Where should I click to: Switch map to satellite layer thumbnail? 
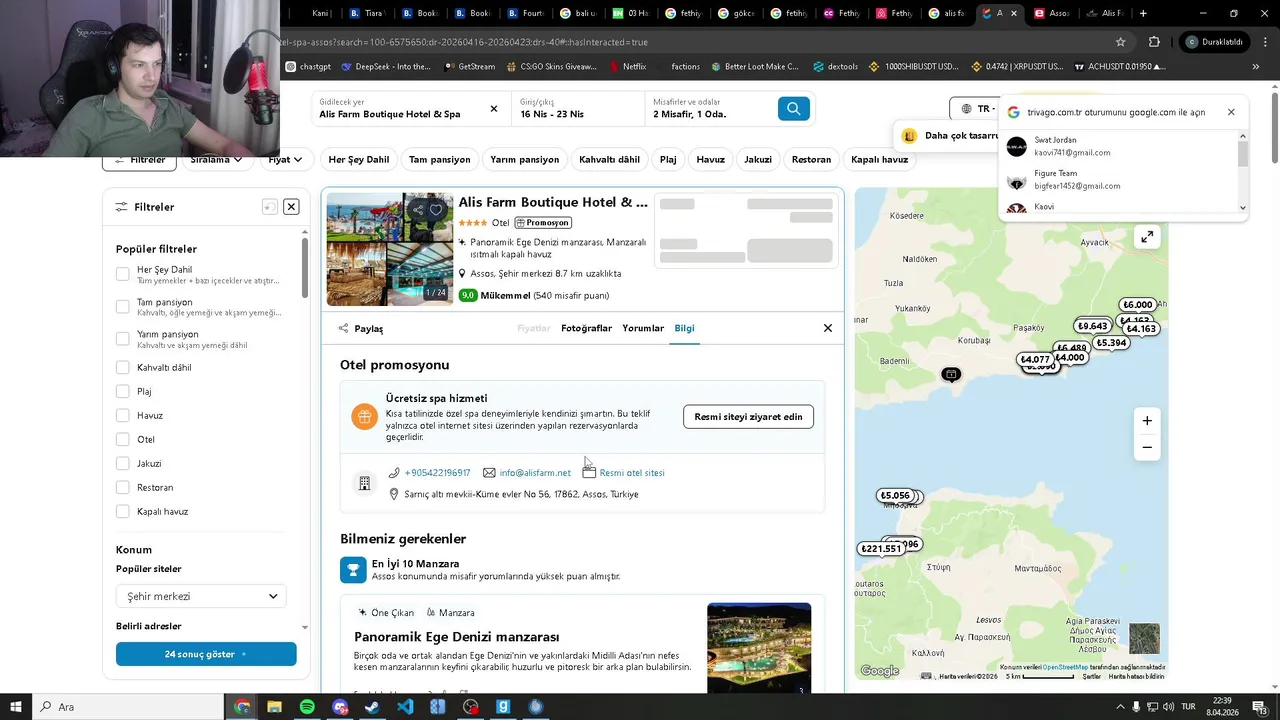tap(1144, 638)
